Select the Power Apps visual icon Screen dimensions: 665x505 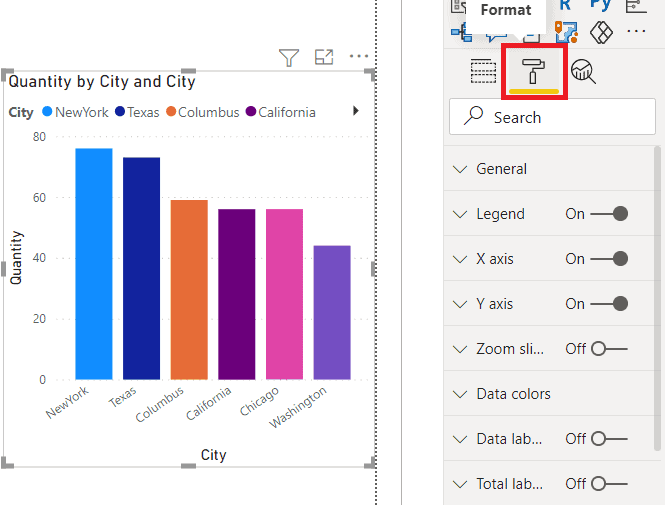(x=601, y=31)
